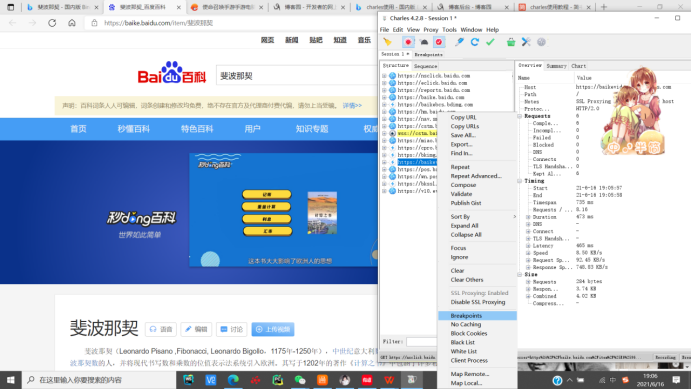Screen dimensions: 692x389
Task: Expand the Latency row in Timing
Action: tap(528, 246)
